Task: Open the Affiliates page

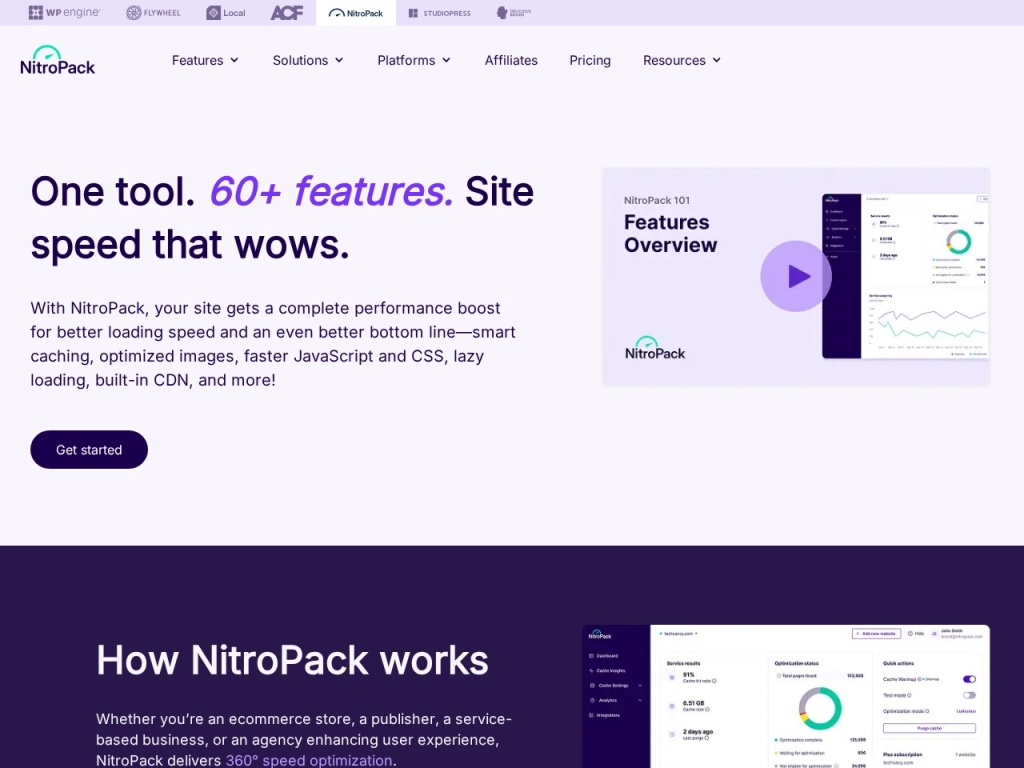Action: (x=511, y=60)
